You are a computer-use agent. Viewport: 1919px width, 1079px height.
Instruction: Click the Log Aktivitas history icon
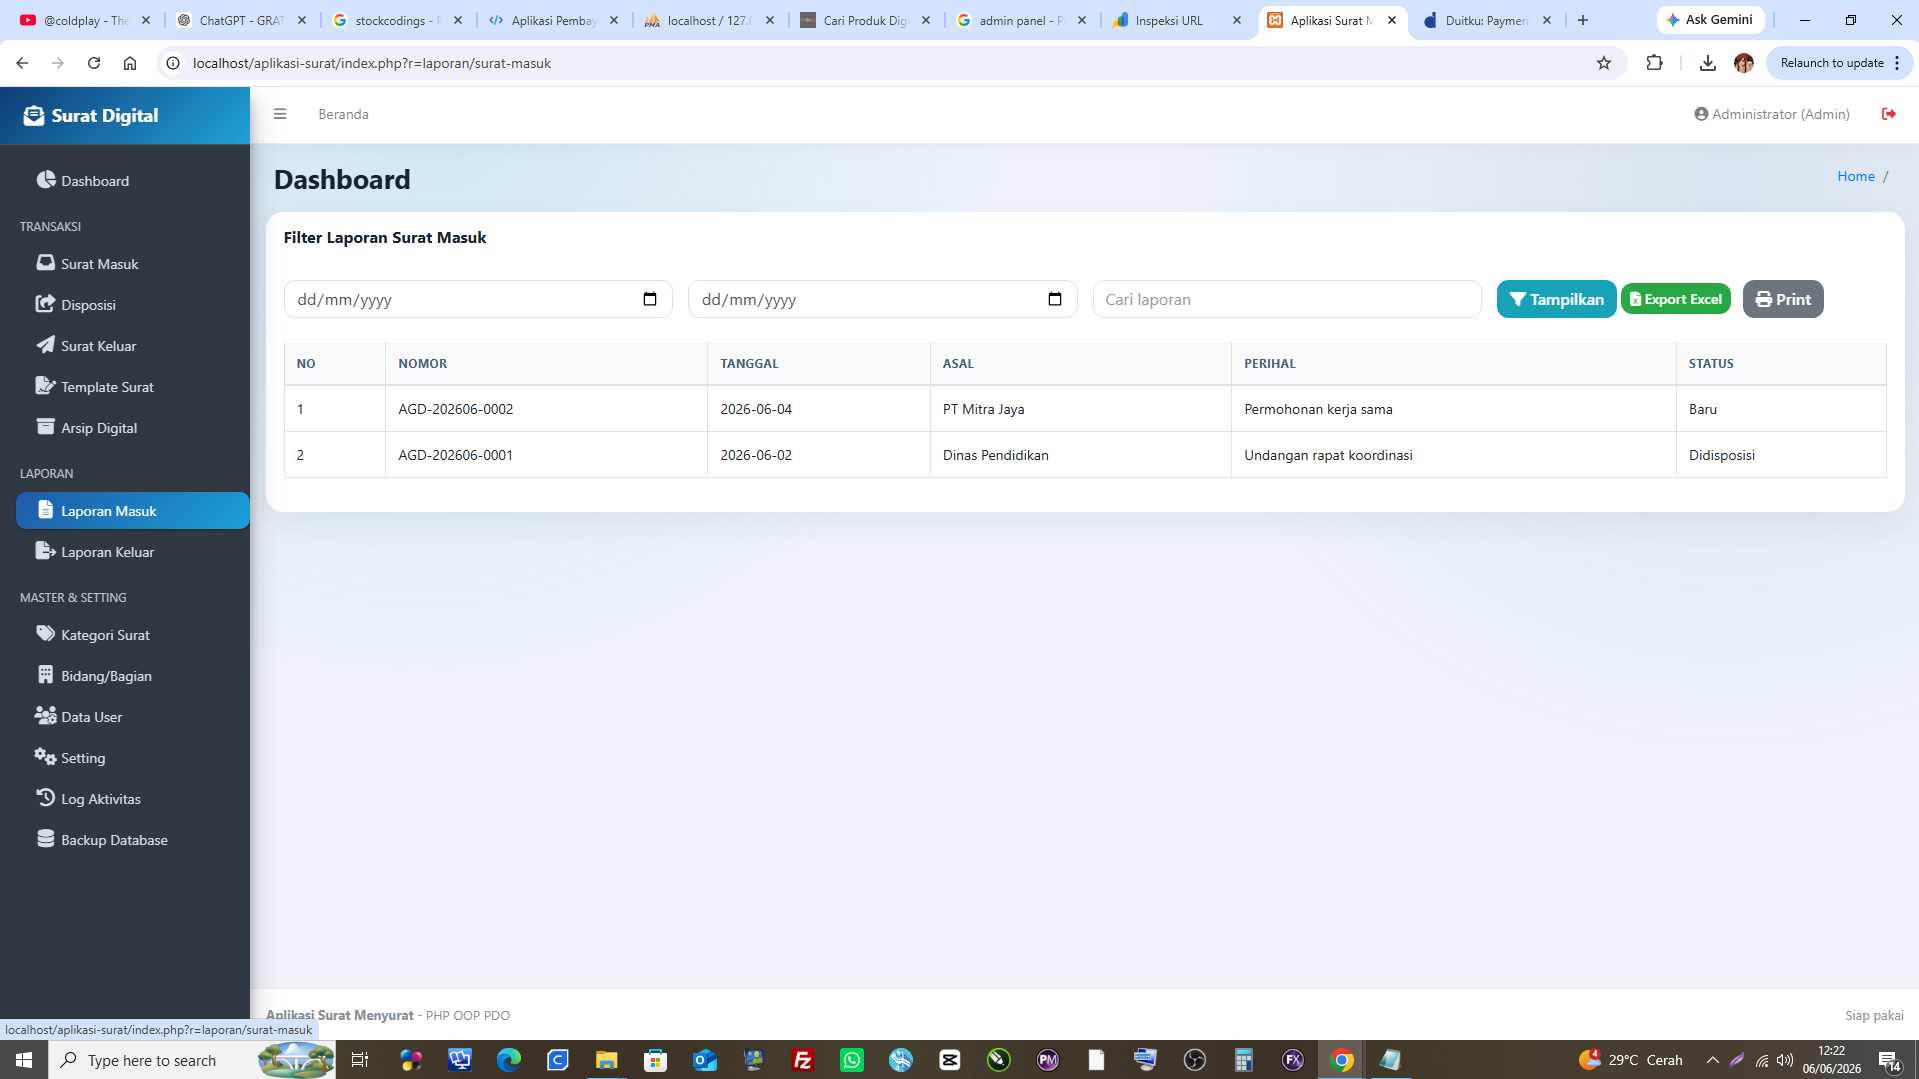click(45, 798)
